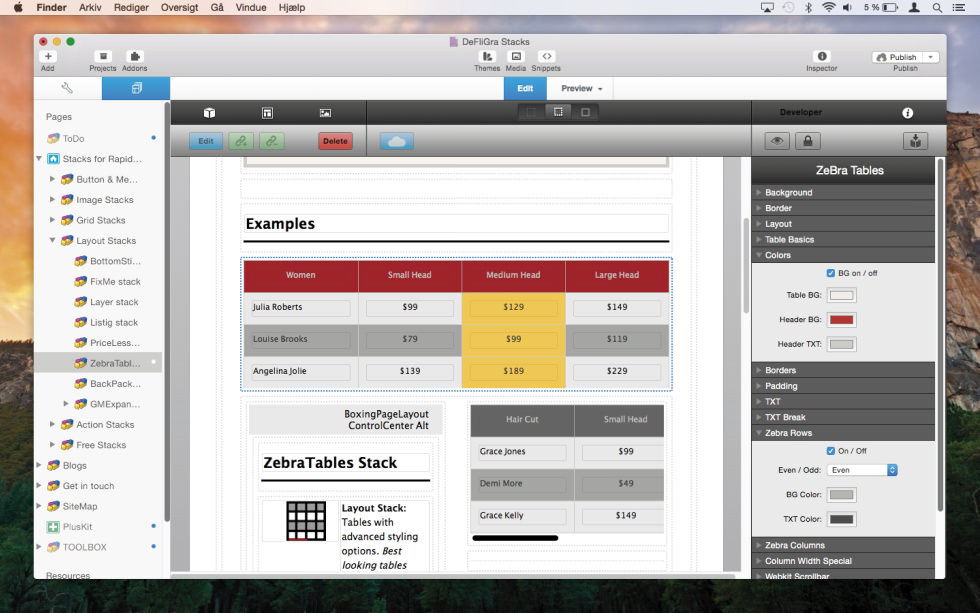
Task: Select the dashed-outline view mode icon
Action: tap(558, 112)
